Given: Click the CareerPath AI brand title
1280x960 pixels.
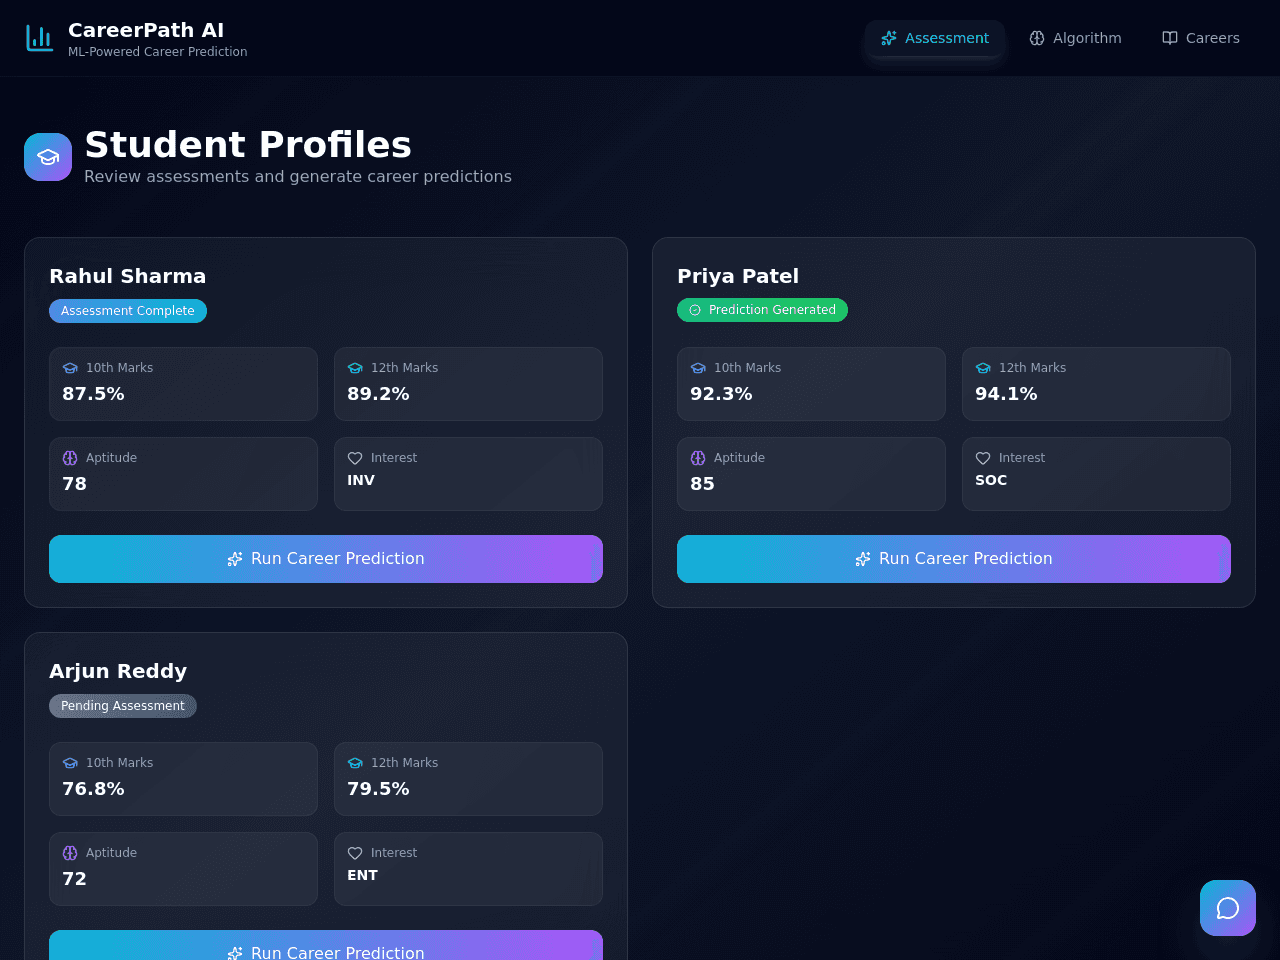Looking at the screenshot, I should point(146,30).
